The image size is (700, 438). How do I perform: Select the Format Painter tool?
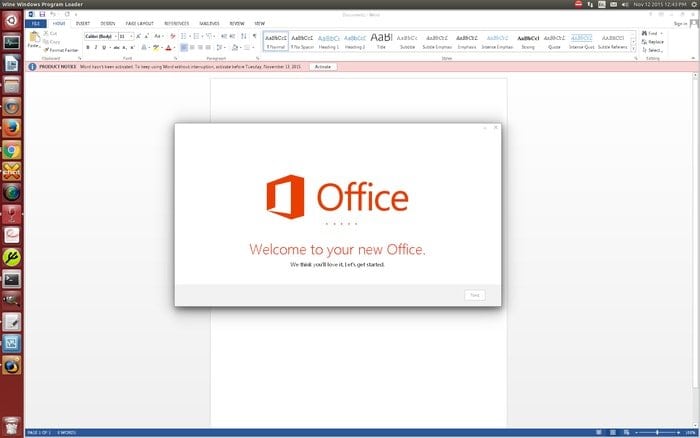click(x=61, y=50)
